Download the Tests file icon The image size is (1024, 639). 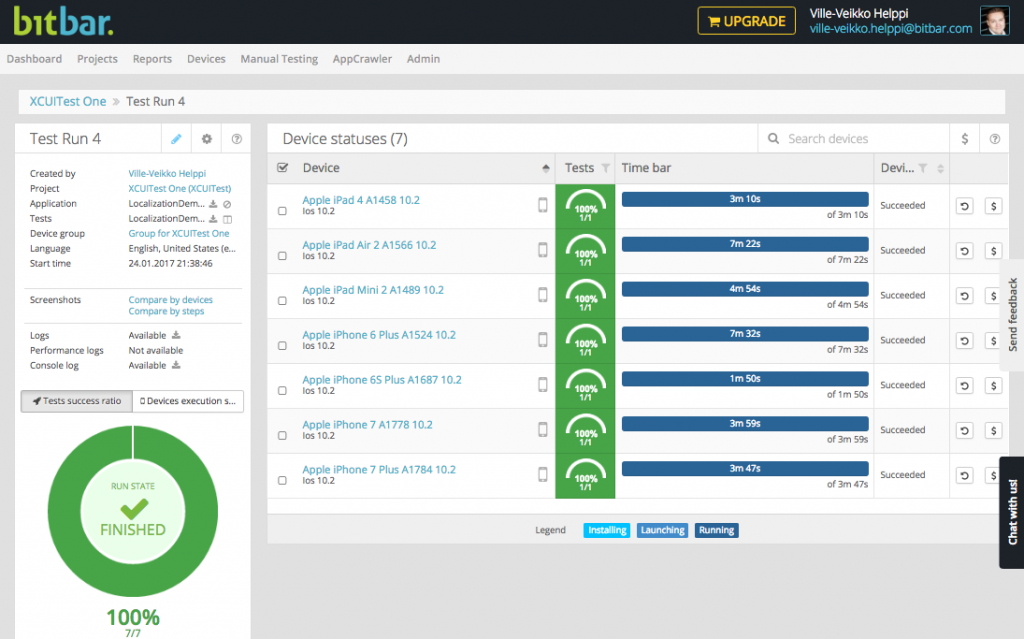click(x=213, y=219)
